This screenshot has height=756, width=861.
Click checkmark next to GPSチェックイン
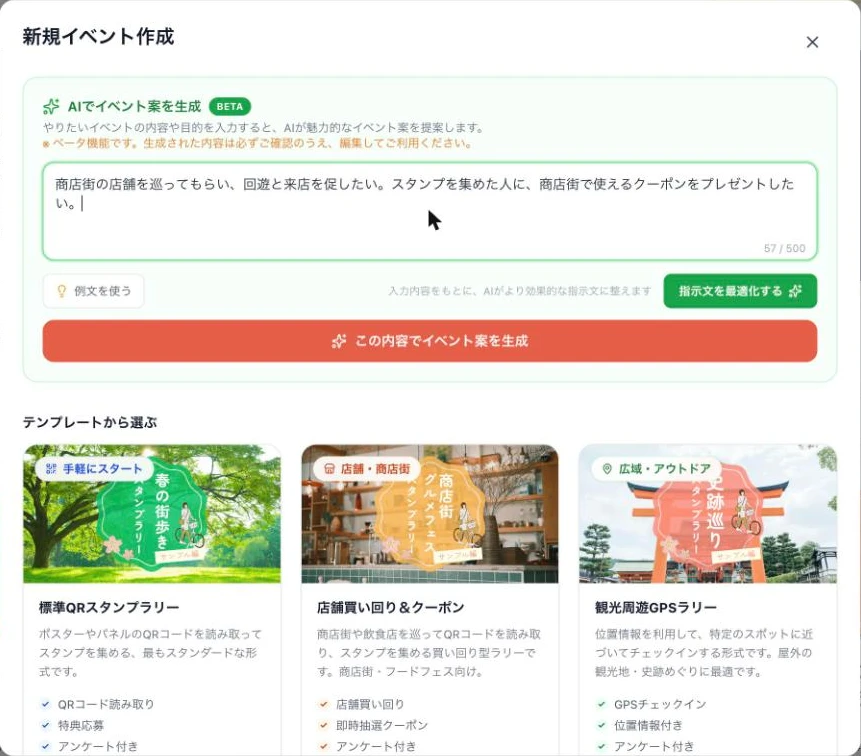click(601, 704)
